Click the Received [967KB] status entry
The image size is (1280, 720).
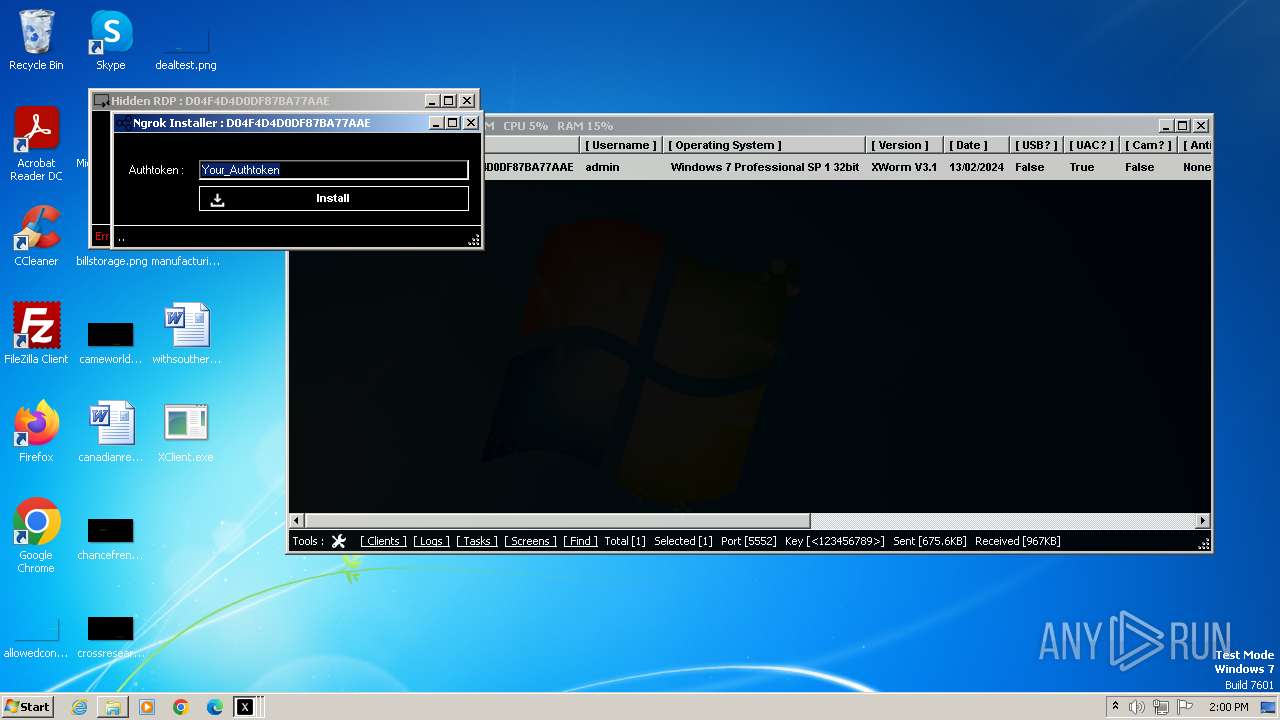coord(1018,541)
